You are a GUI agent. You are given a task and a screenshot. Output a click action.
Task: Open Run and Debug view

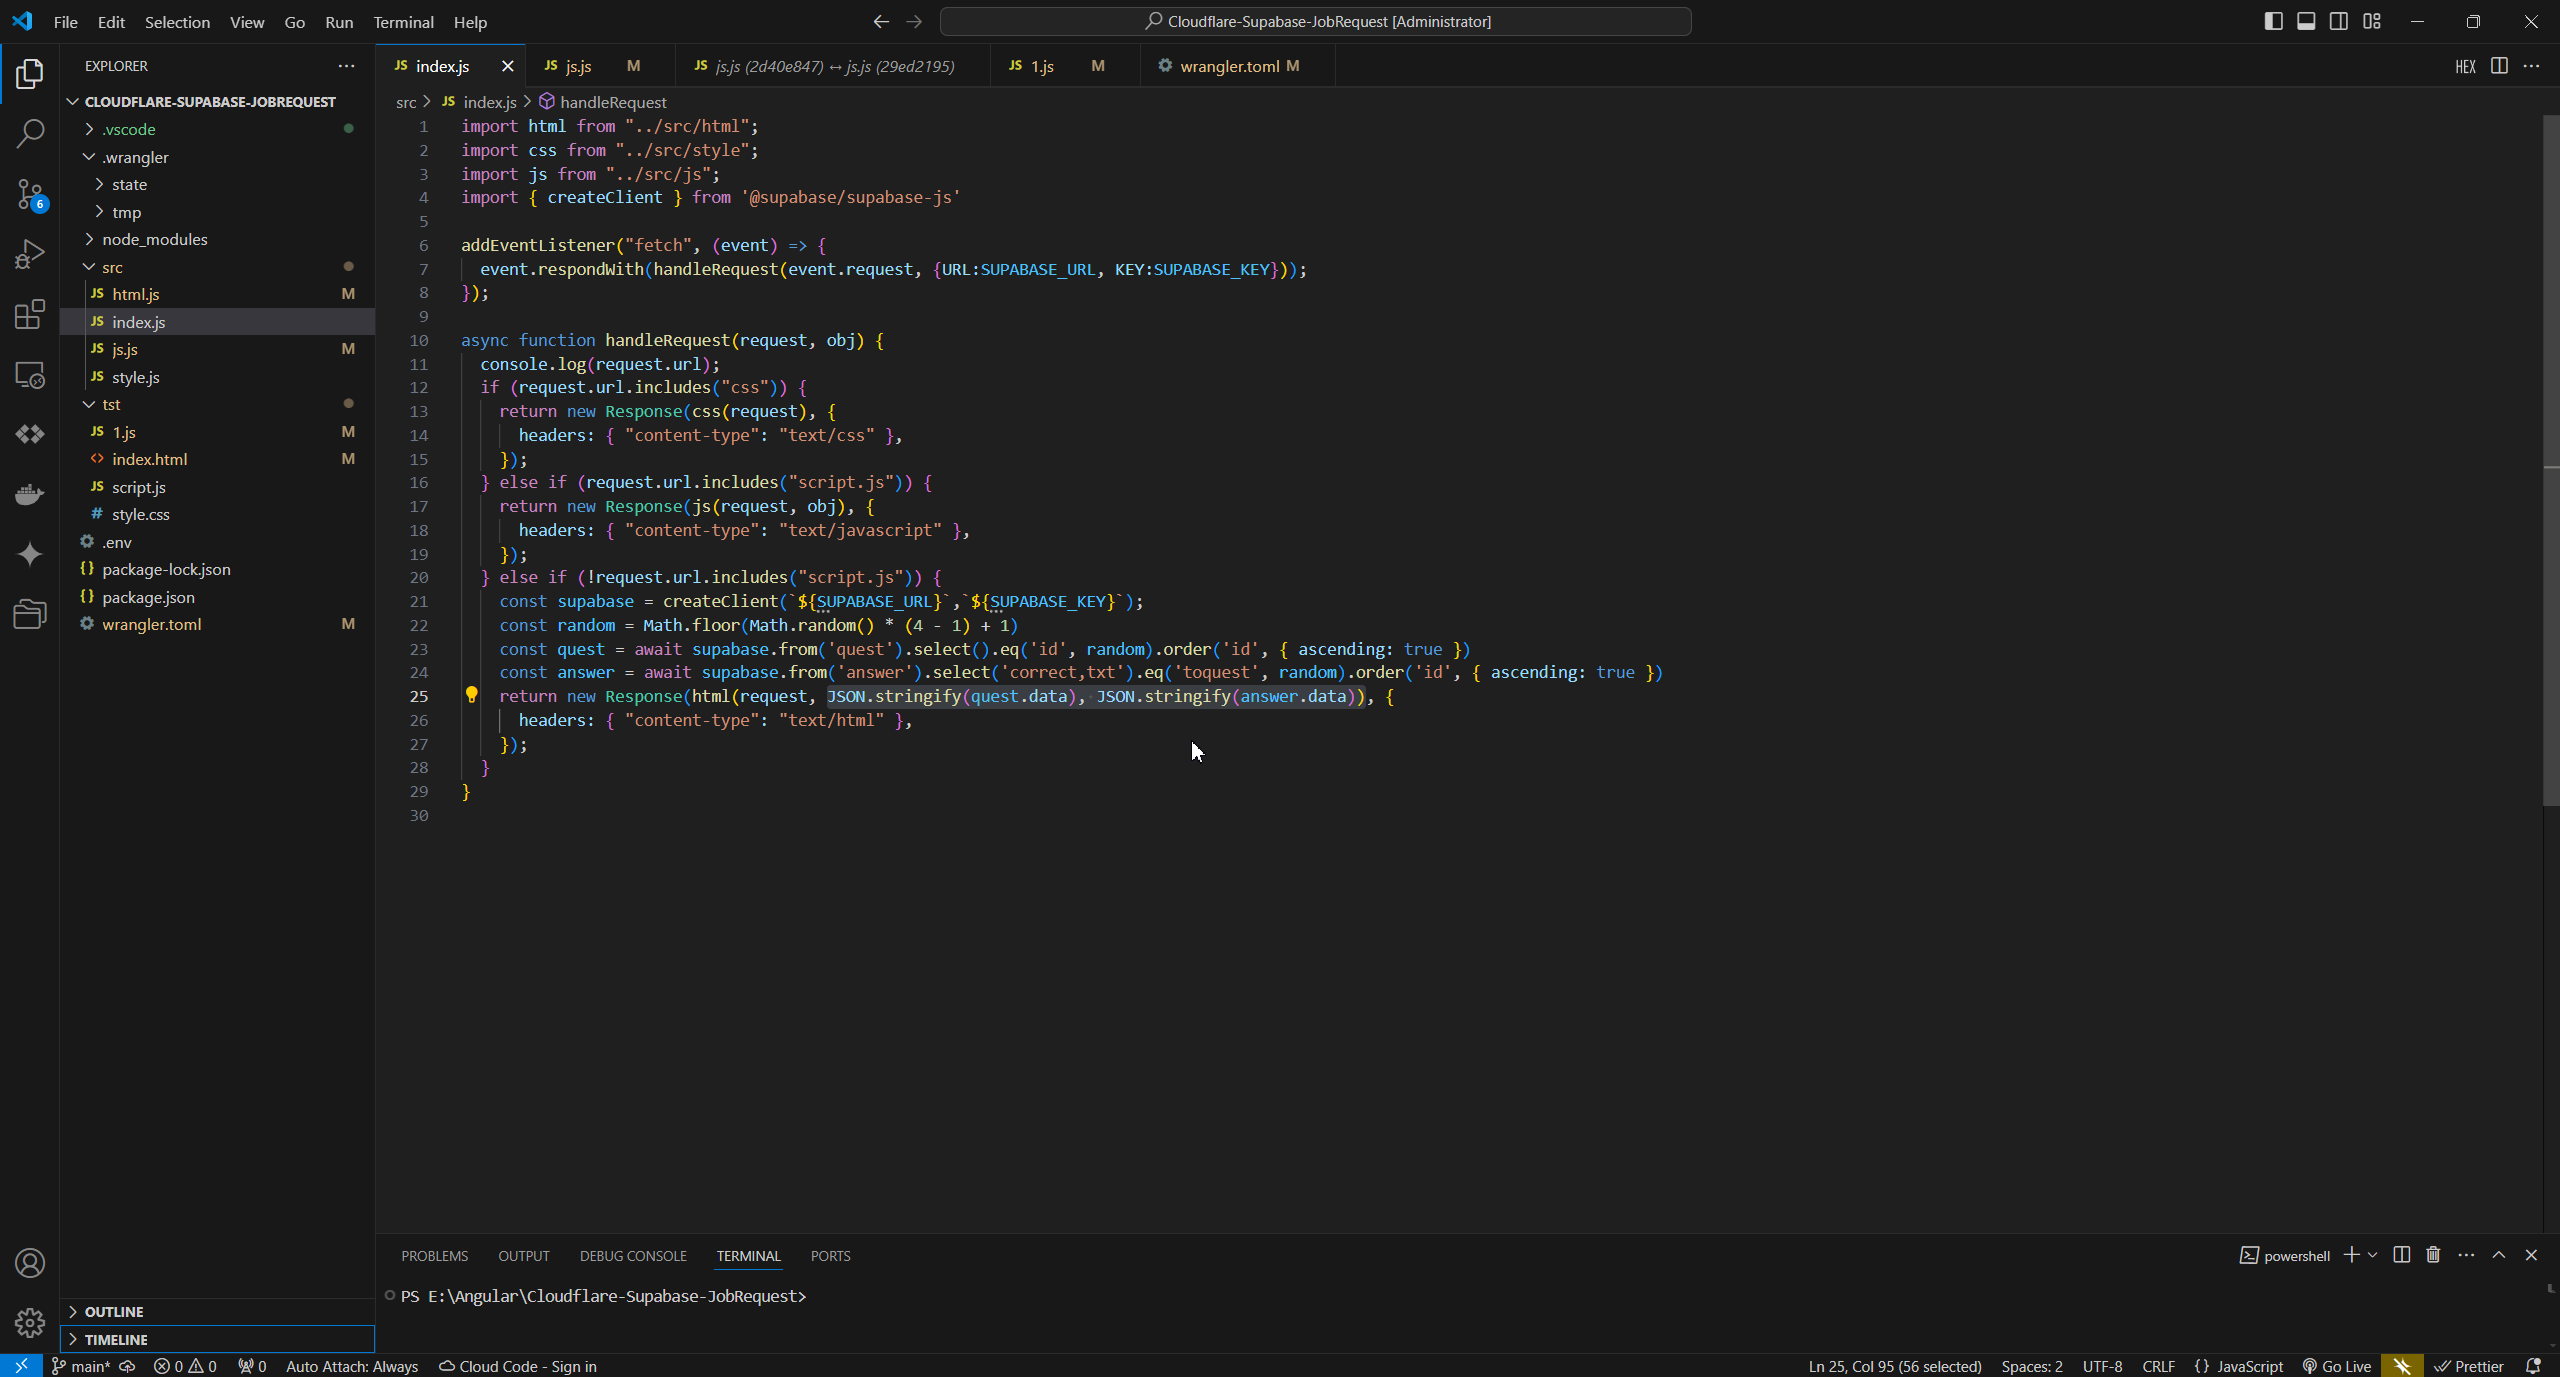(x=30, y=255)
